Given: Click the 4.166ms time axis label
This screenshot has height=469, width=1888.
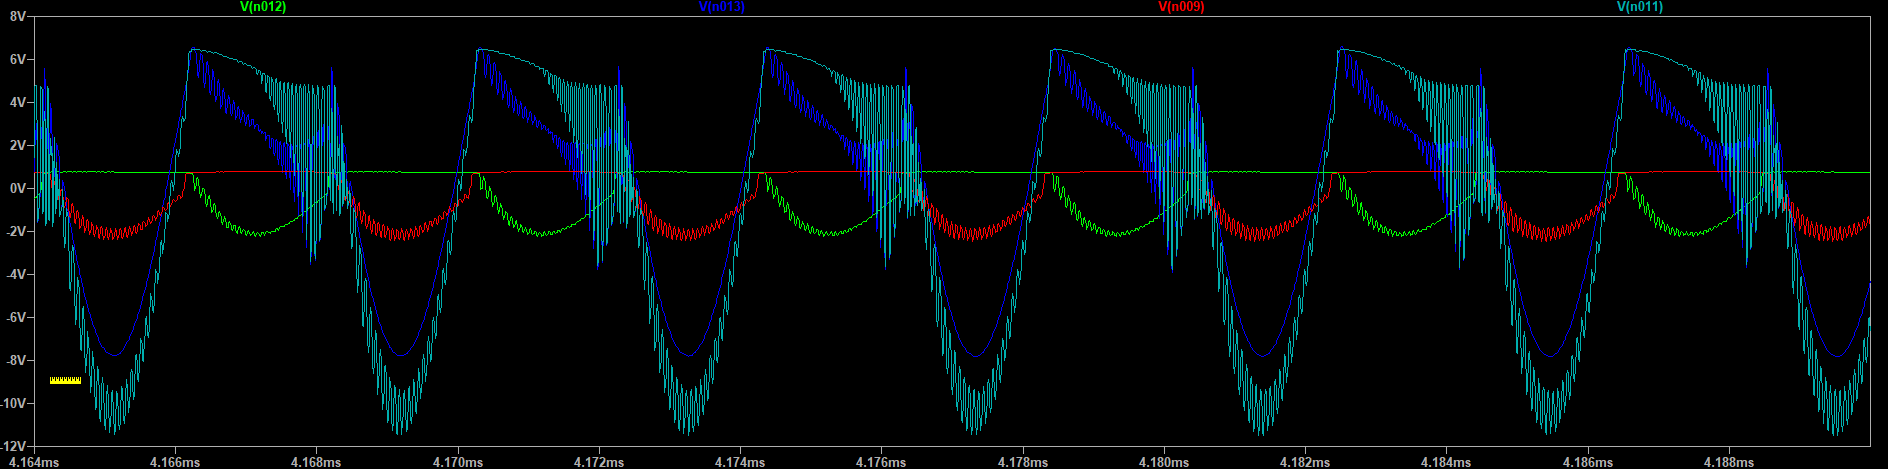Looking at the screenshot, I should 175,462.
